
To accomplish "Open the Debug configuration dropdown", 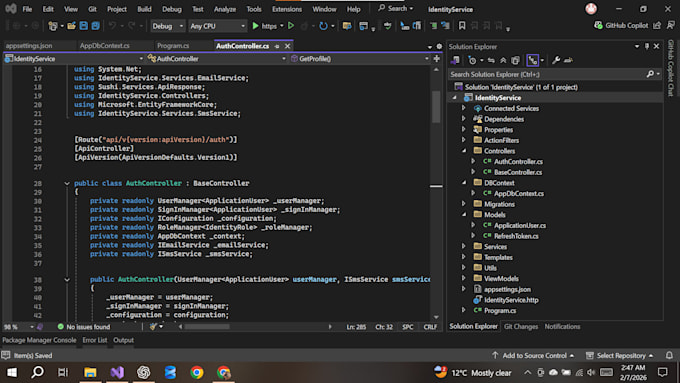I will tap(167, 26).
